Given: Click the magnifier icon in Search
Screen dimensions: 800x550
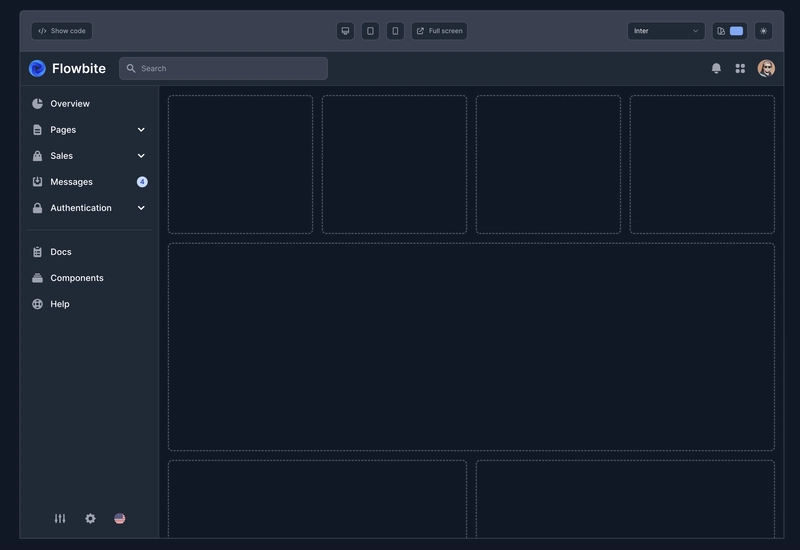Looking at the screenshot, I should 131,68.
